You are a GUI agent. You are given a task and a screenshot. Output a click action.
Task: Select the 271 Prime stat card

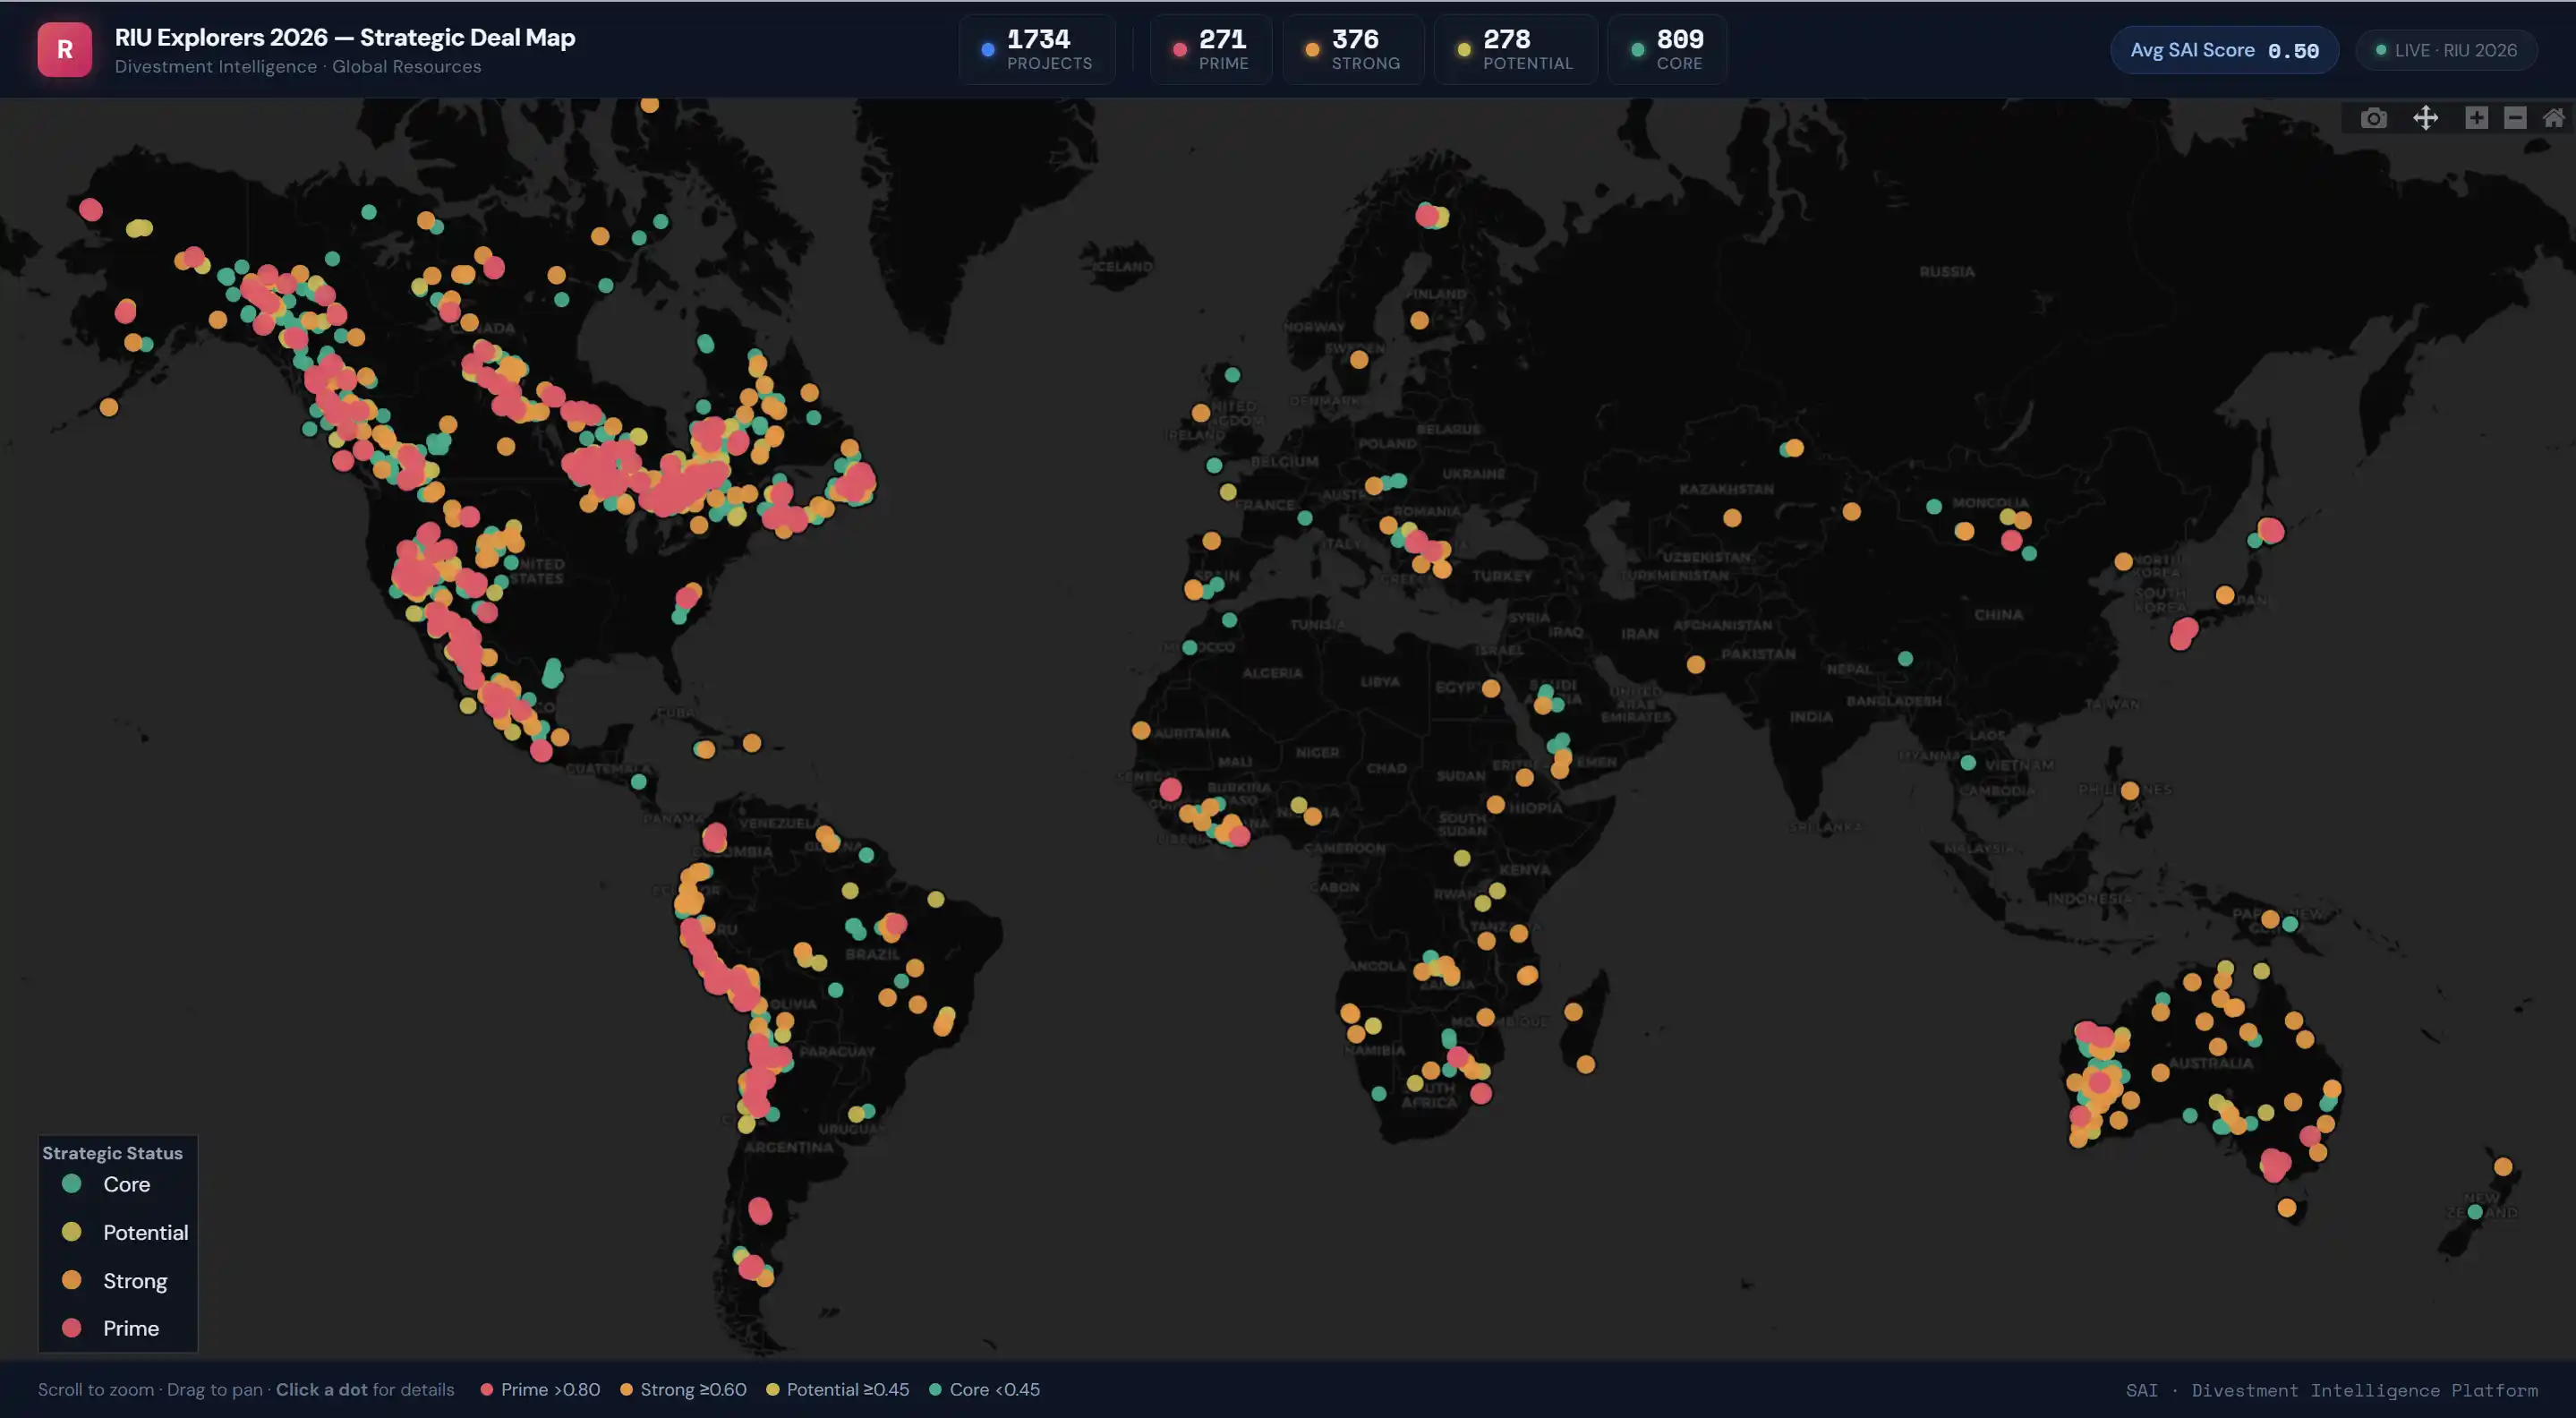(1211, 50)
